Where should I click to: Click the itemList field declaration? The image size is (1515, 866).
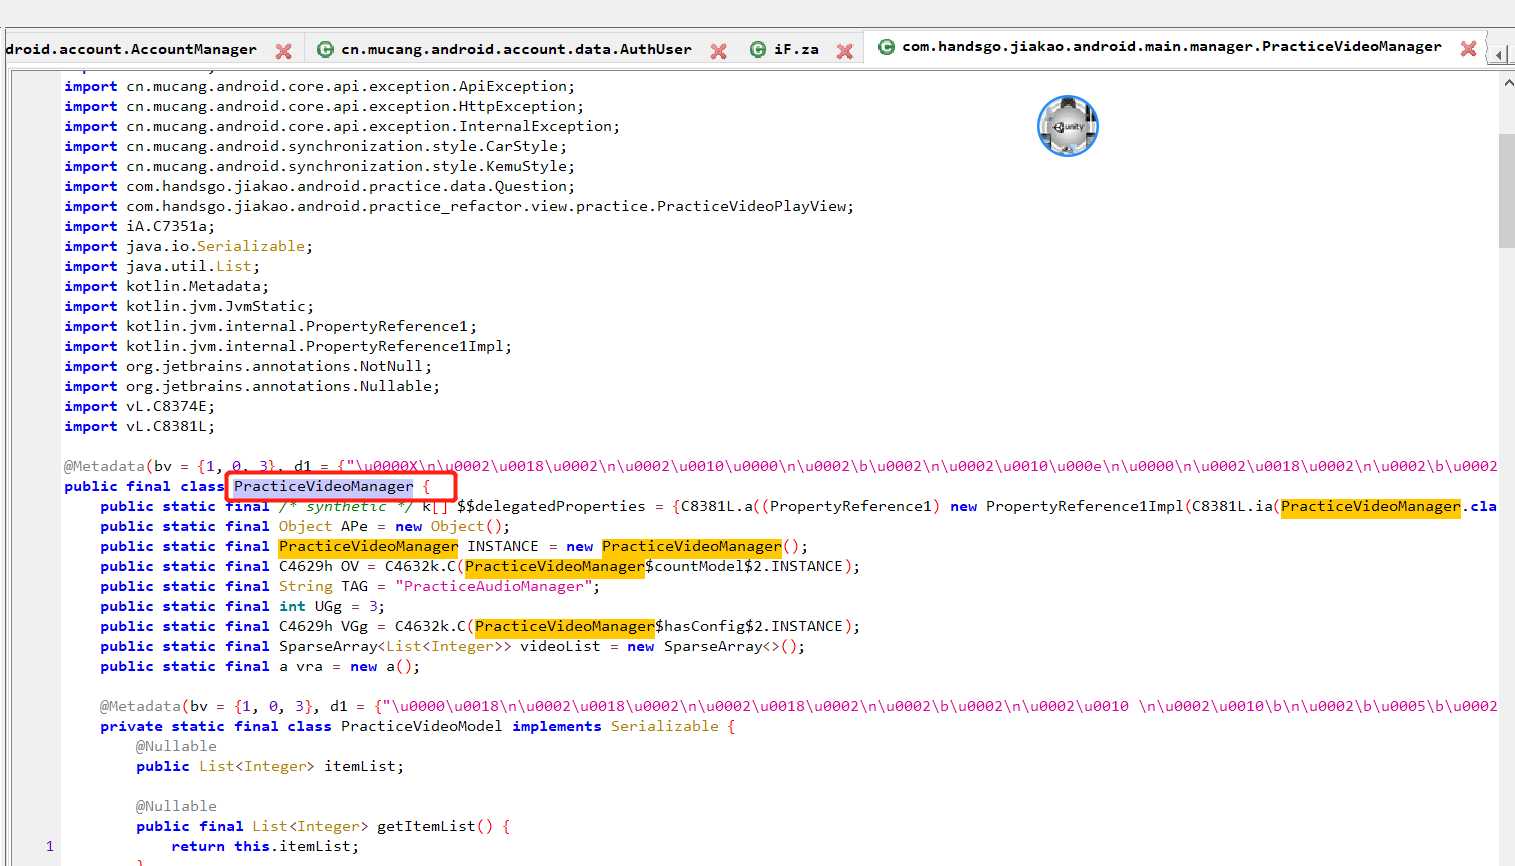pyautogui.click(x=270, y=766)
